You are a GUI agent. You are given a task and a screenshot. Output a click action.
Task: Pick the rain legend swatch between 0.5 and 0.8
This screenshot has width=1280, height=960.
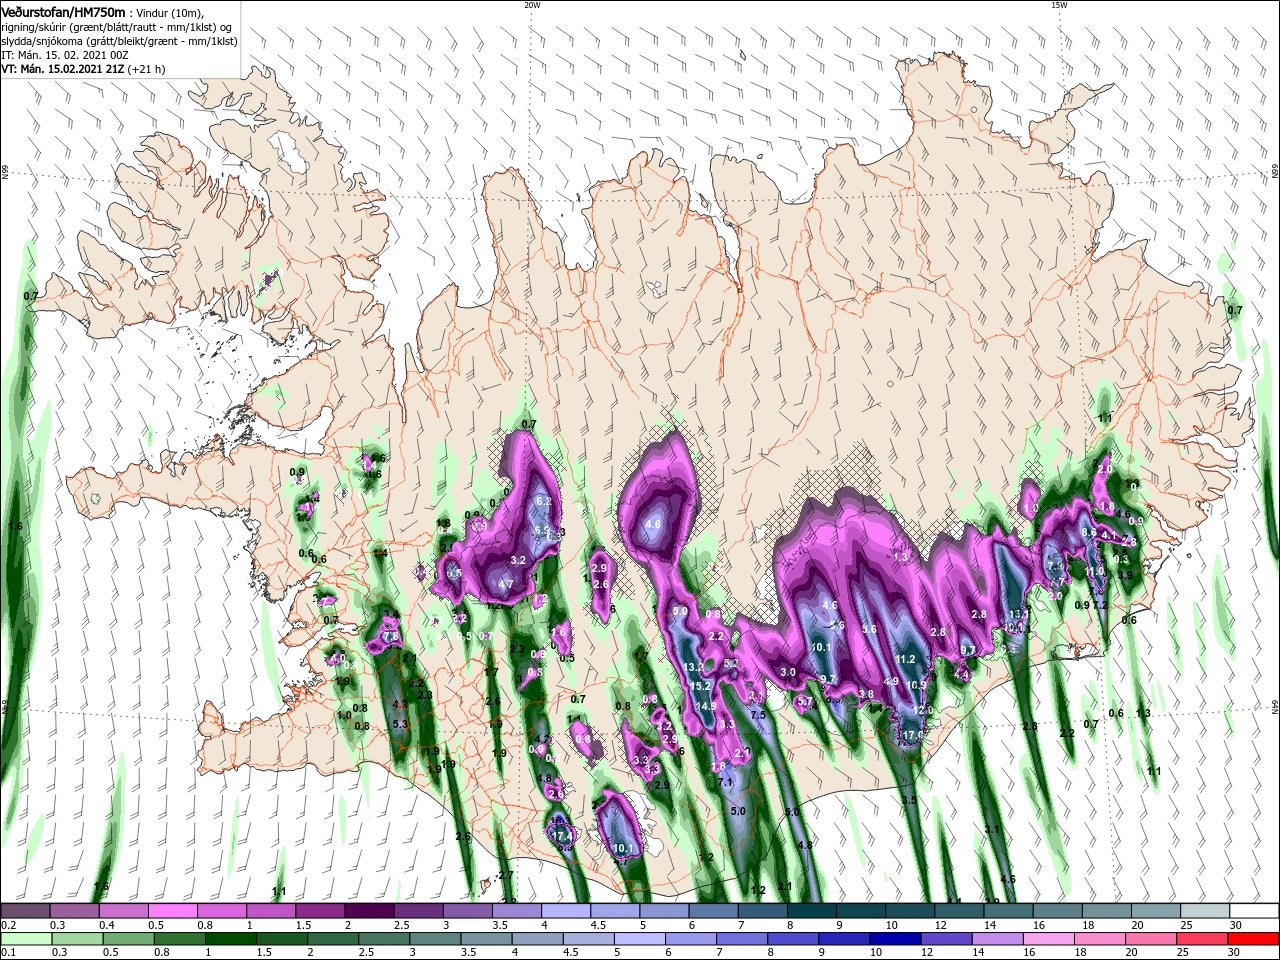point(128,939)
